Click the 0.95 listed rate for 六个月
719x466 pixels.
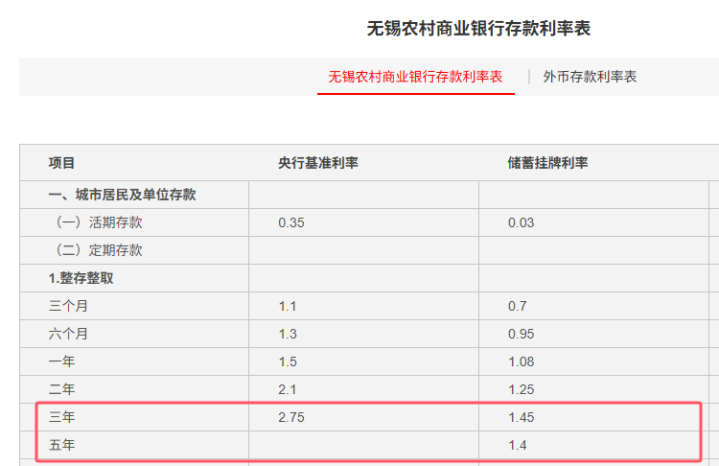(521, 334)
